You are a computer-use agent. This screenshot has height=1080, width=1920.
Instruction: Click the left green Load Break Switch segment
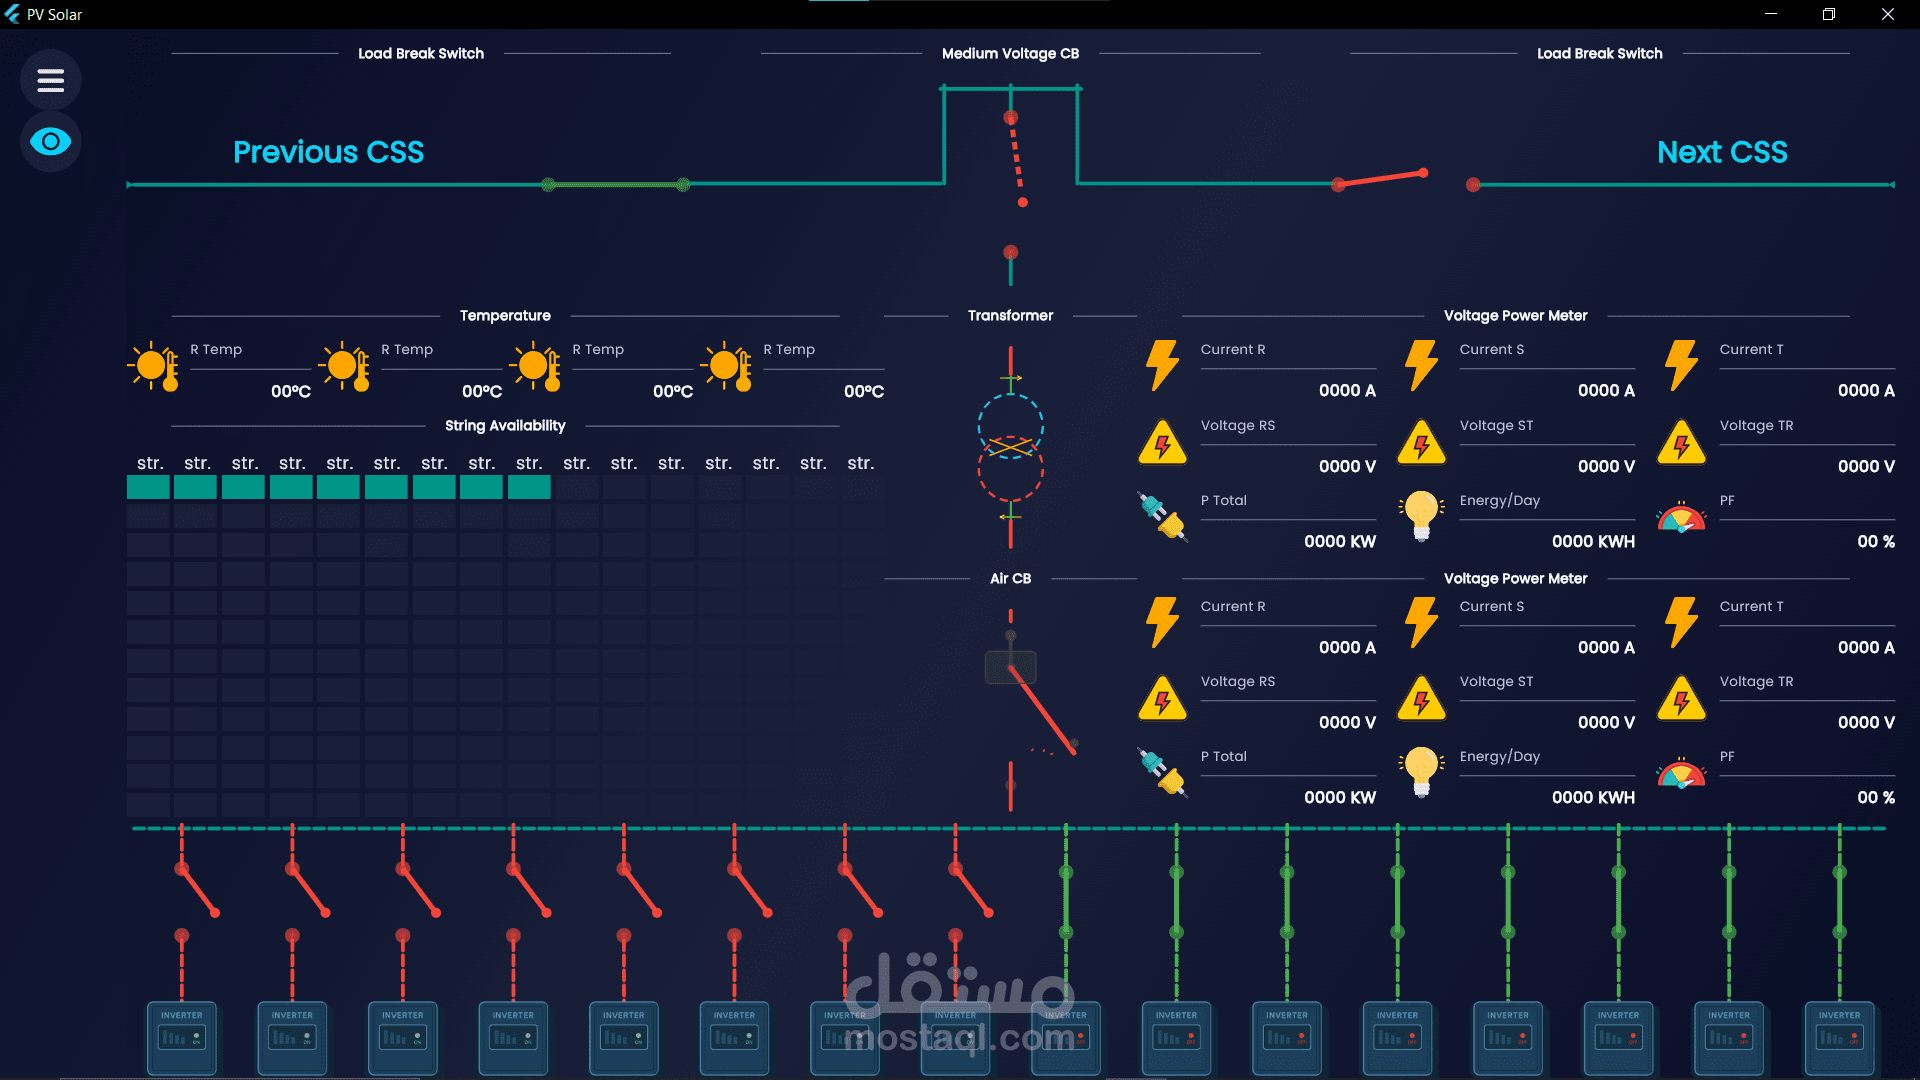pyautogui.click(x=615, y=185)
